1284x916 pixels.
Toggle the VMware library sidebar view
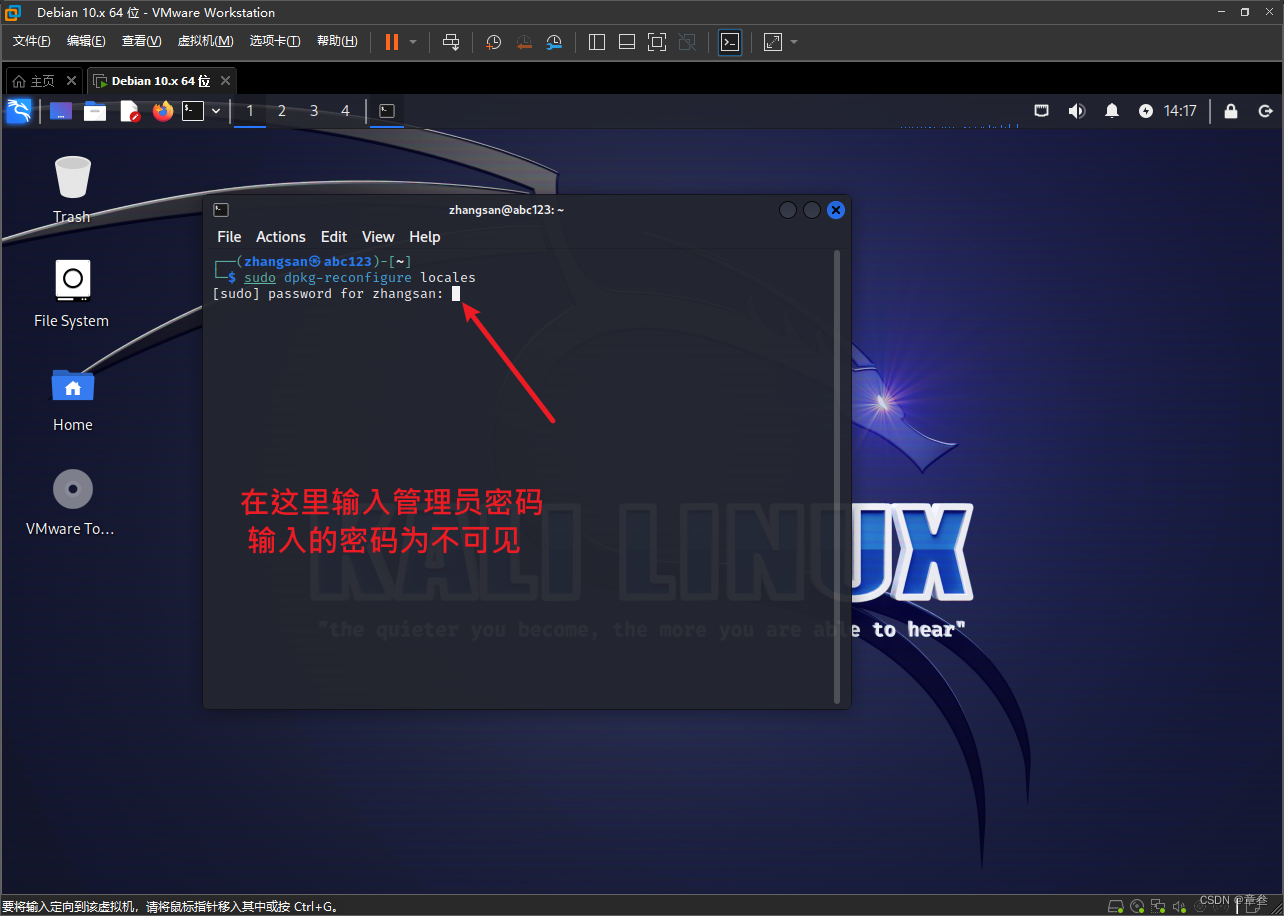pos(597,41)
